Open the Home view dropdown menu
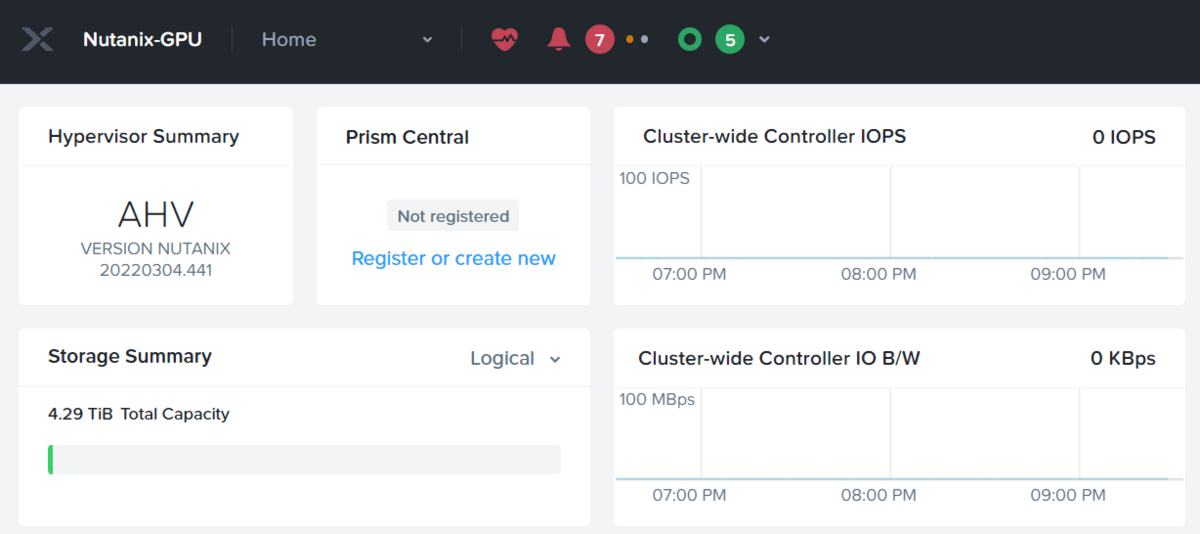Screen dimensions: 1200x534 coord(347,39)
